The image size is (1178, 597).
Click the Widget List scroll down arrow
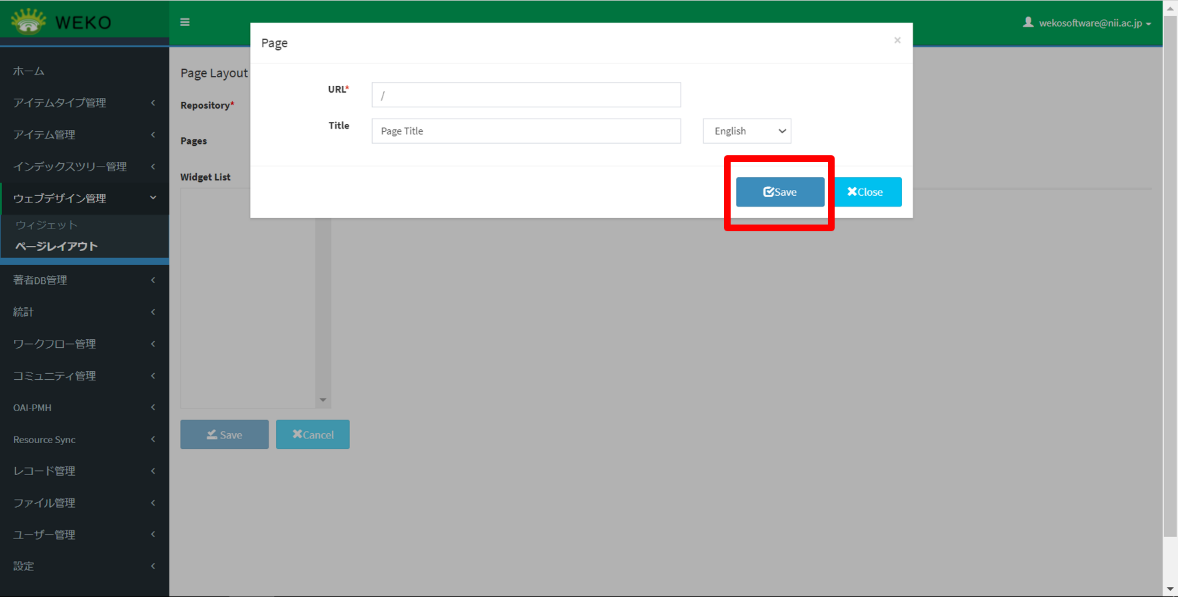pos(323,401)
